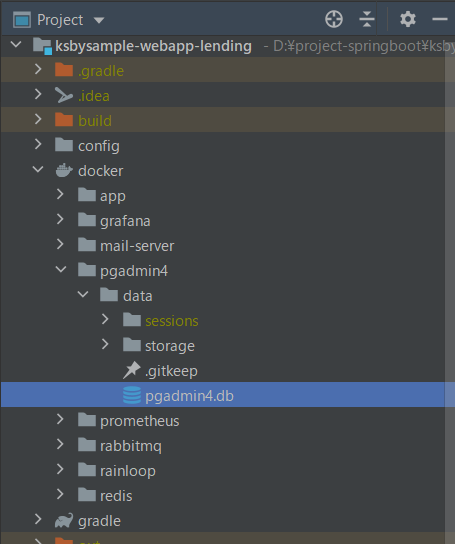Click the rainloop folder icon
This screenshot has height=544, width=455.
[87, 470]
